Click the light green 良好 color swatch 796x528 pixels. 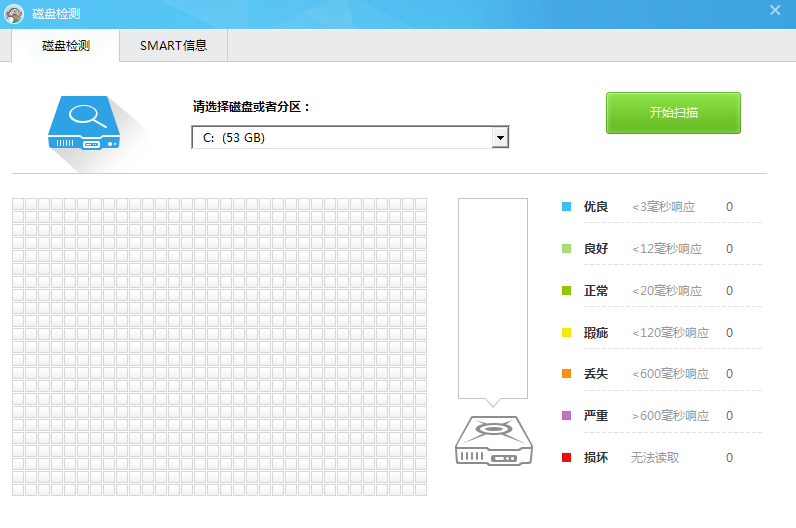click(567, 249)
